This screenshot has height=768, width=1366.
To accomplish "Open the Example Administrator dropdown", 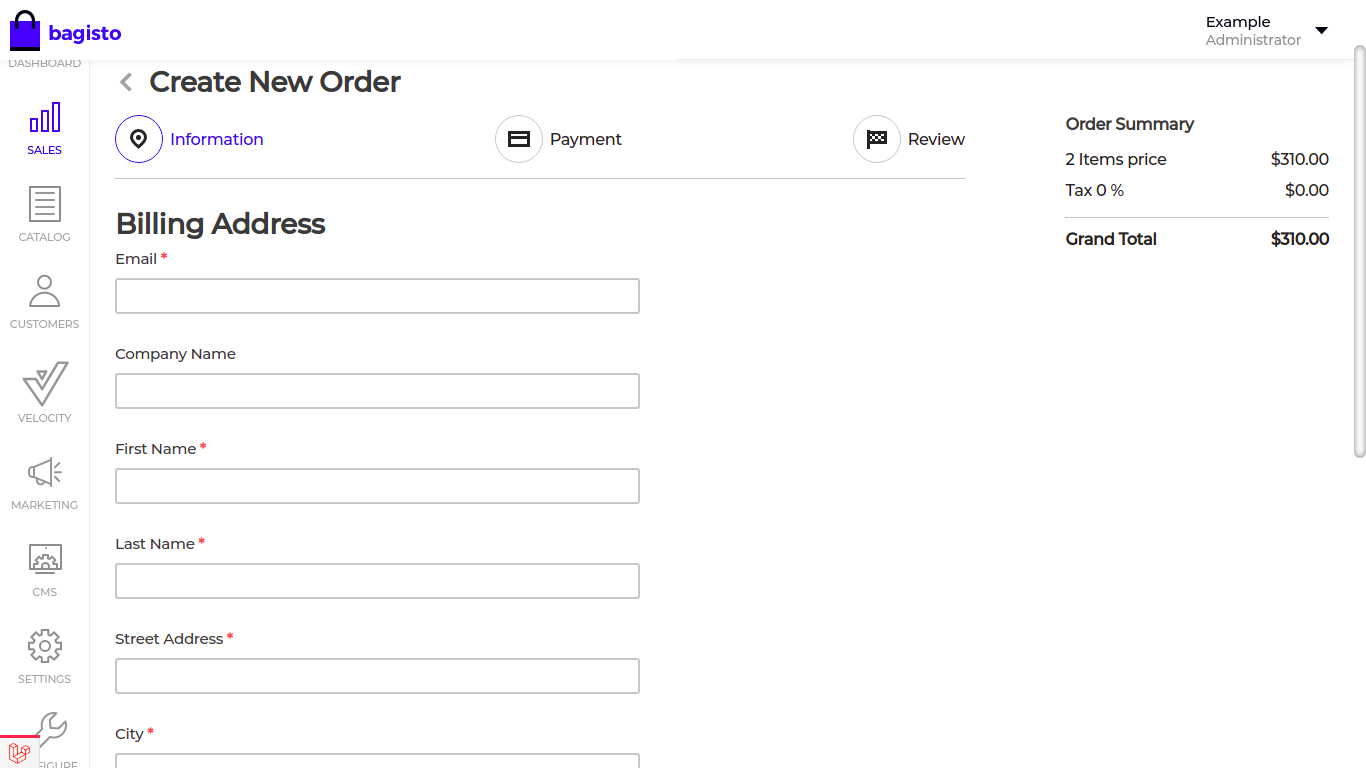I will click(x=1268, y=30).
